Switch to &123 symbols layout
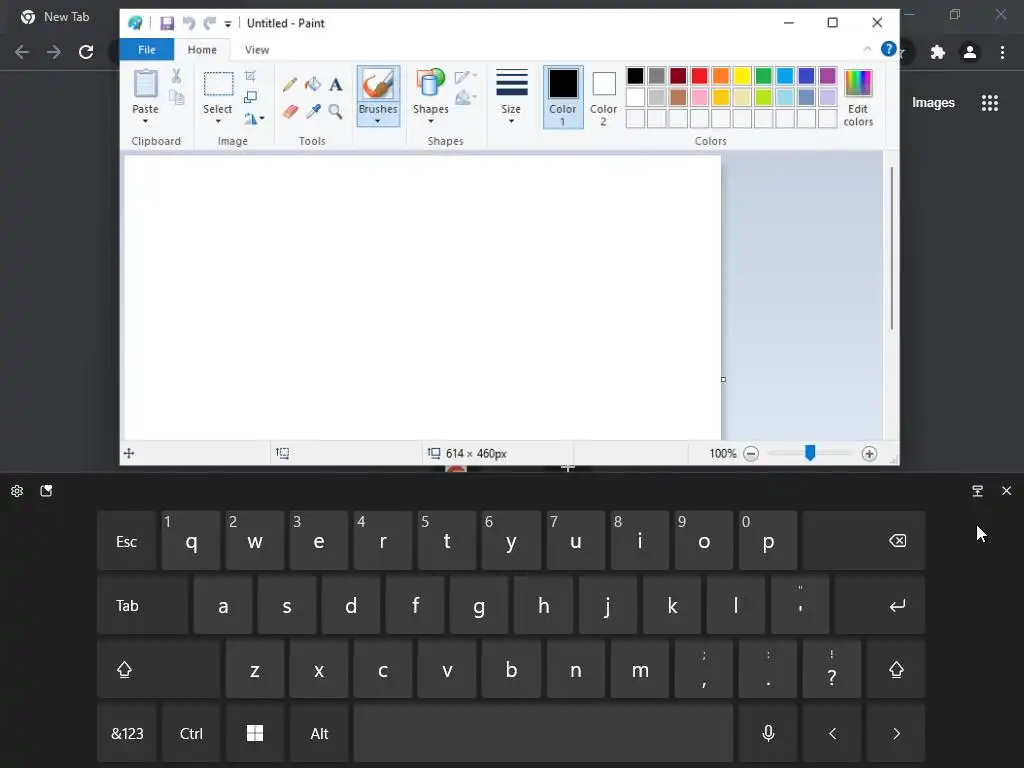1024x768 pixels. coord(127,733)
